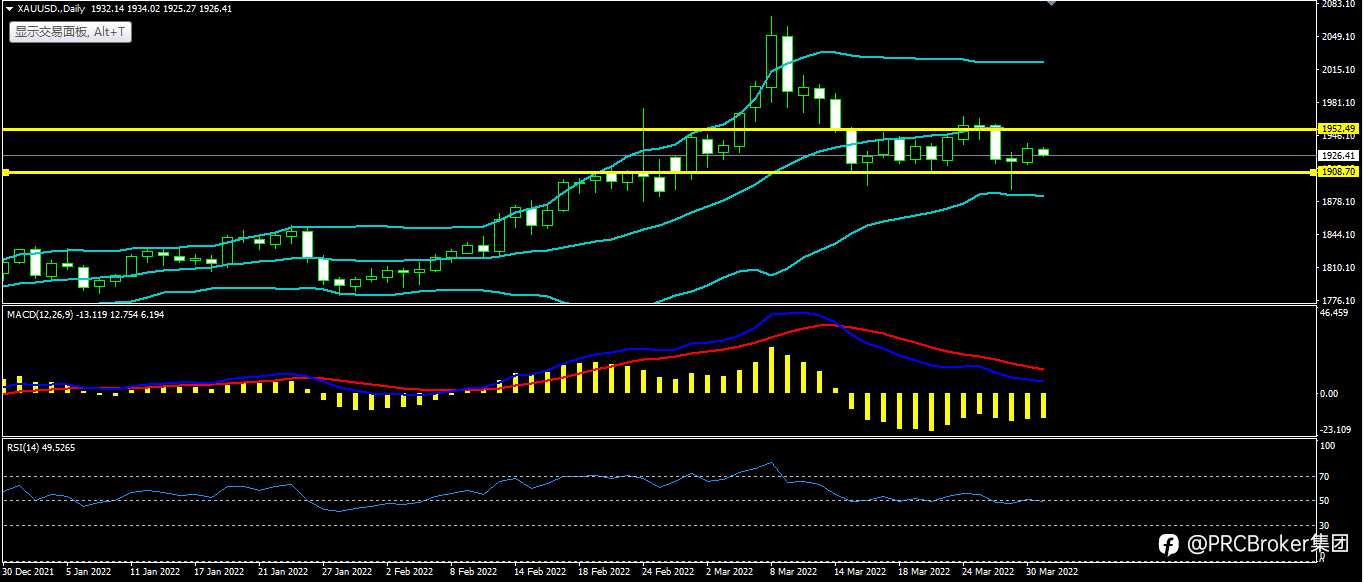Click the 2 Mar 2022 date label
This screenshot has width=1364, height=582.
click(729, 572)
